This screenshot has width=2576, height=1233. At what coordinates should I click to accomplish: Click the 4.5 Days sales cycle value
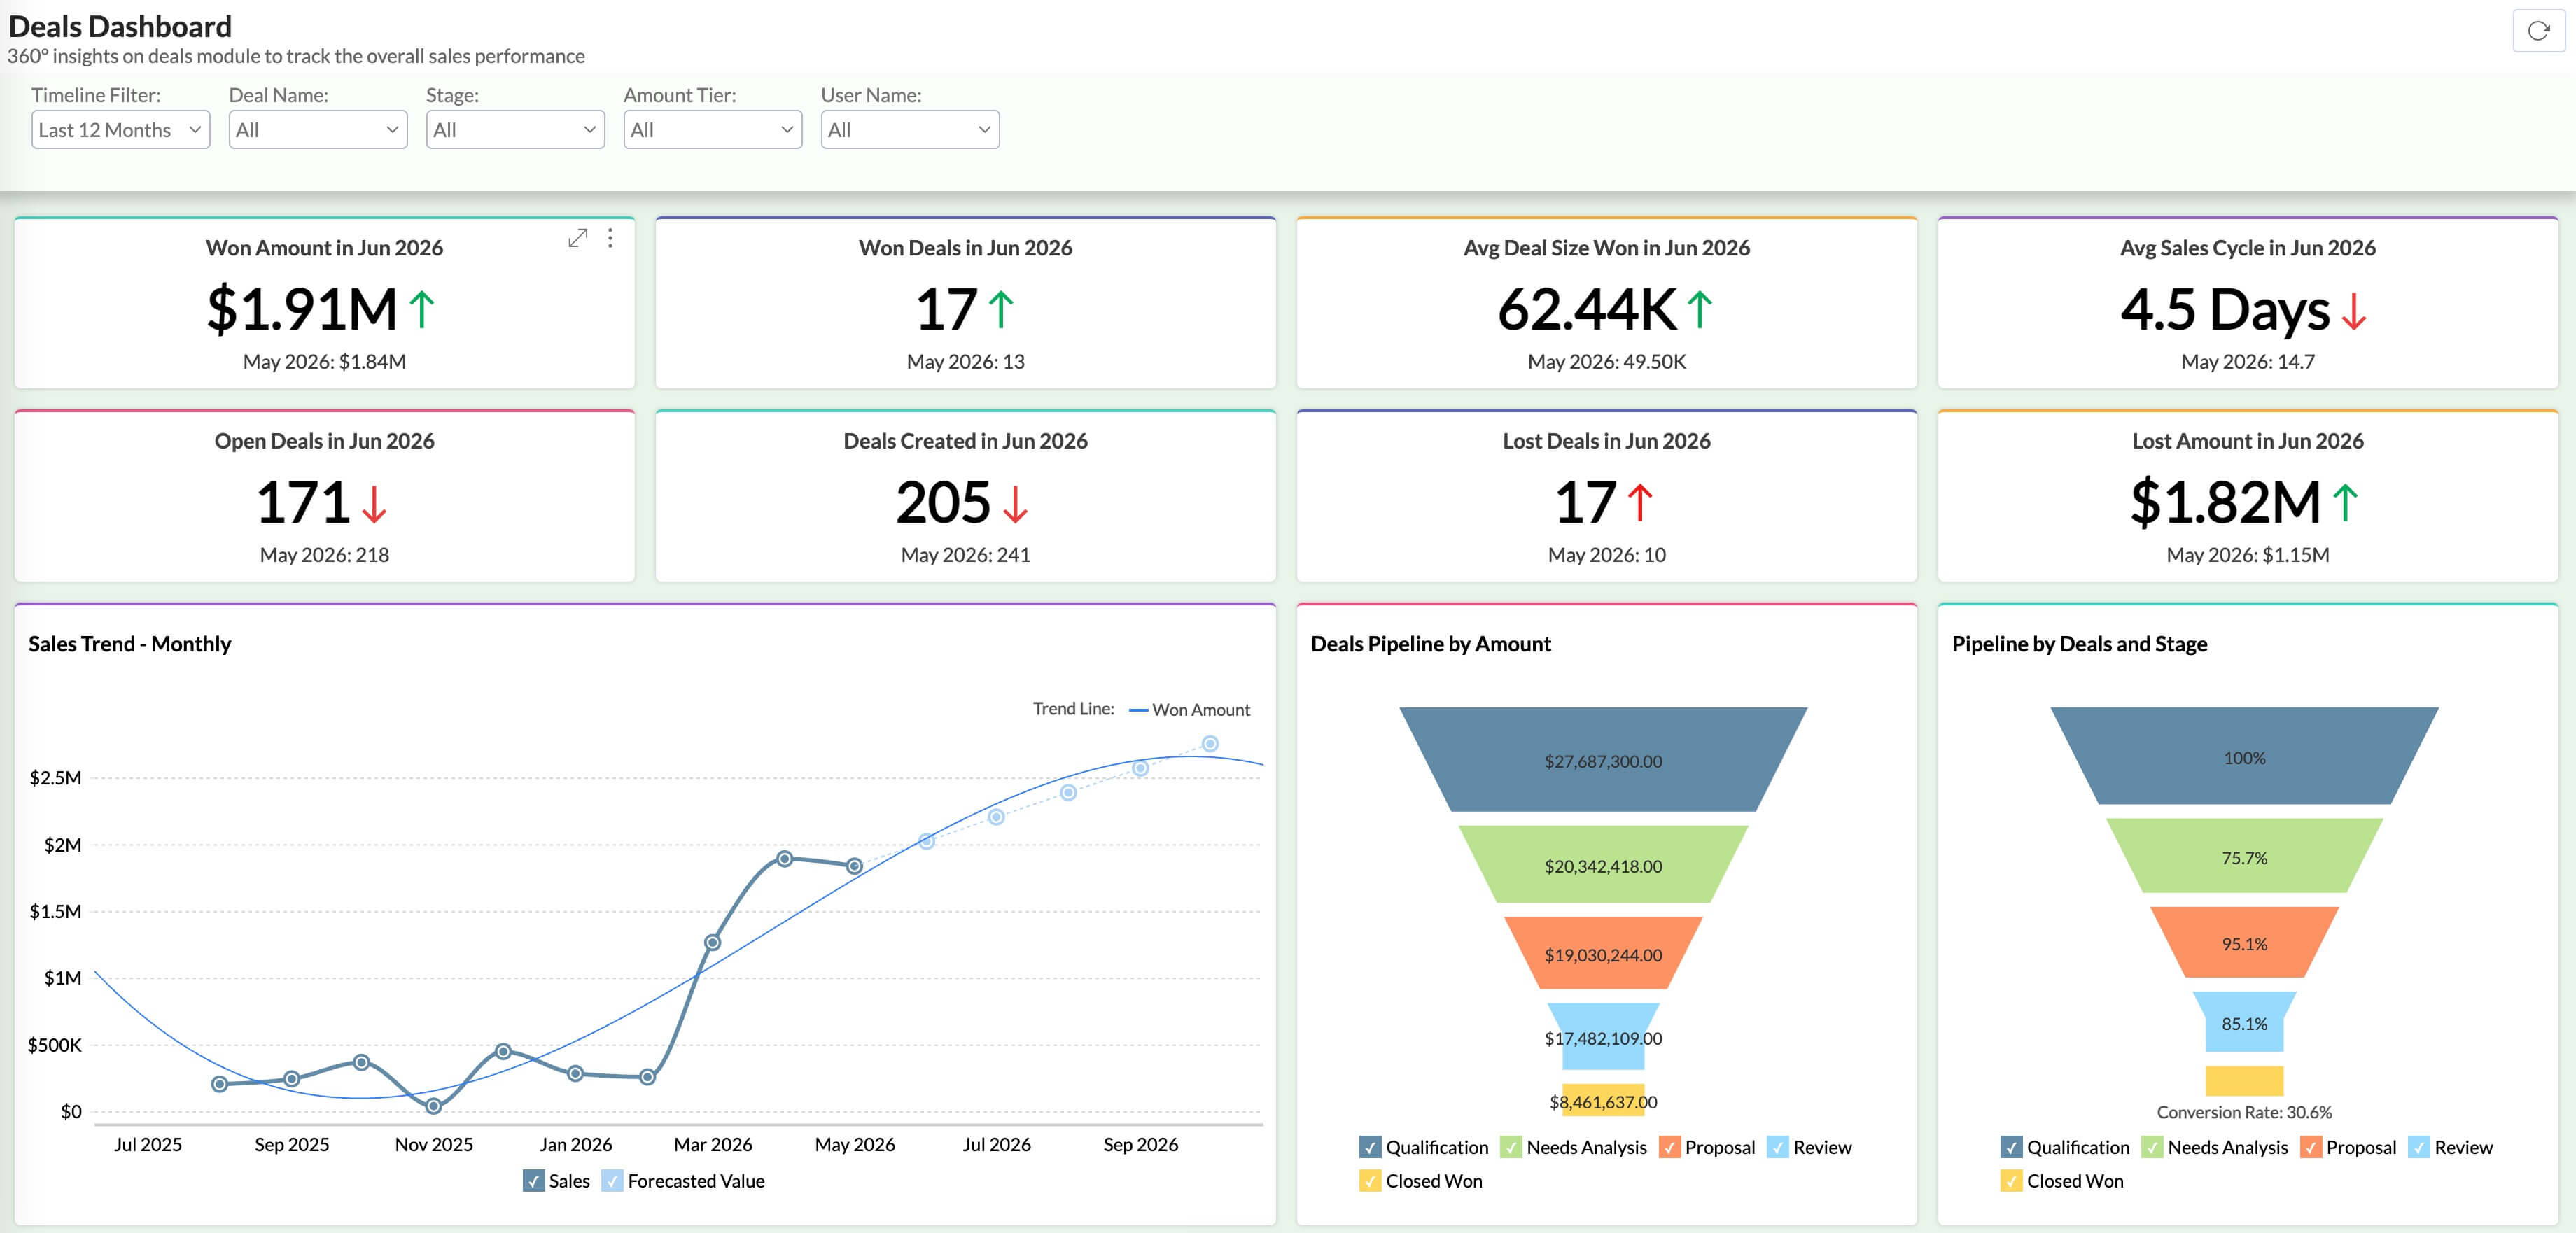point(2225,309)
